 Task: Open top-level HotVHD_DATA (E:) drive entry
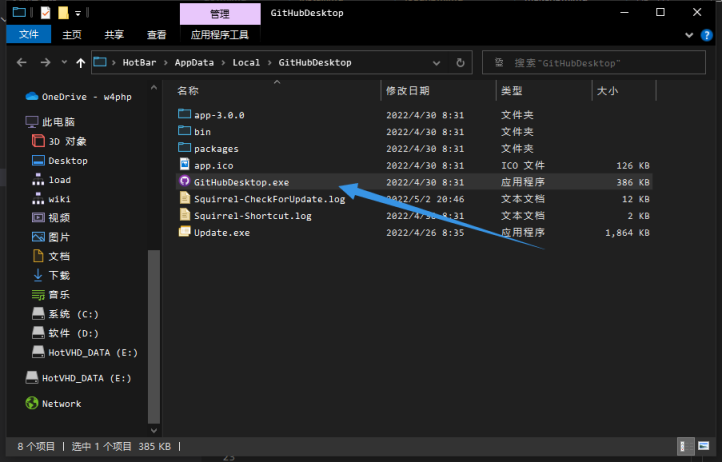click(x=78, y=378)
